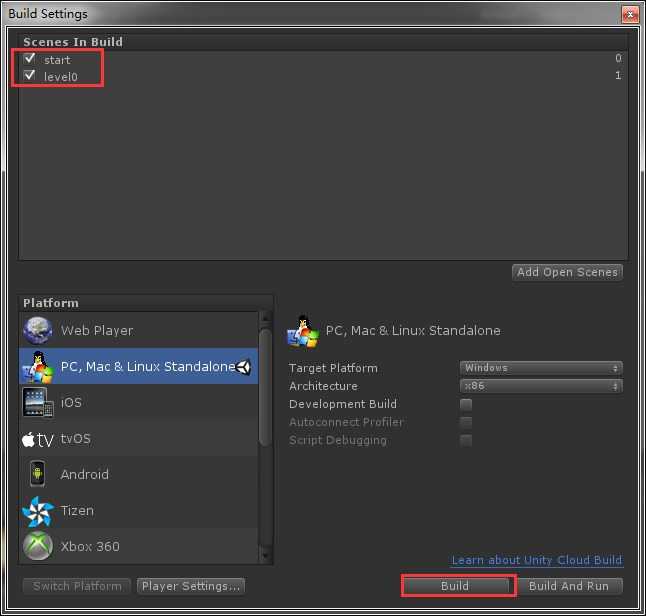This screenshot has height=616, width=646.
Task: Click the Unity logo on selected platform row
Action: pos(243,367)
